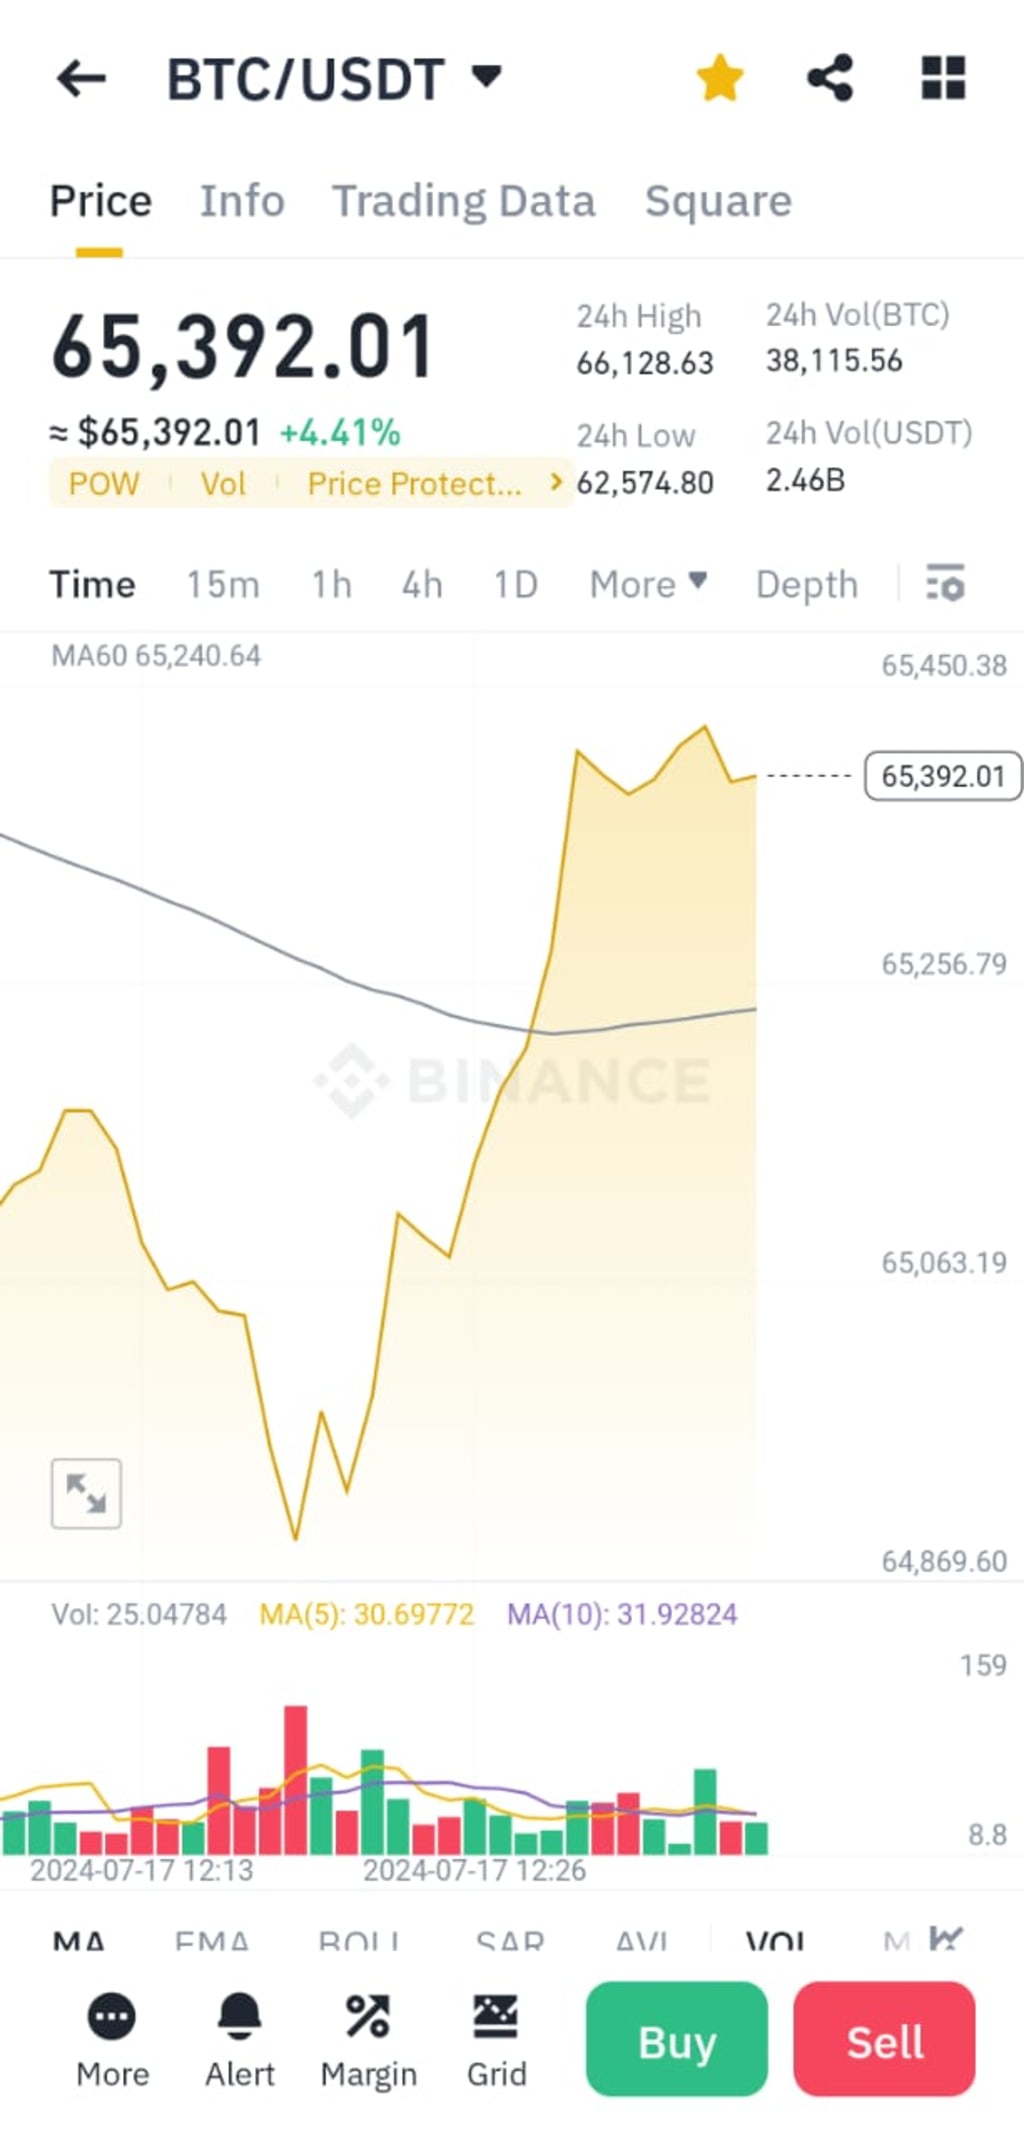Switch to the Trading Data tab
Image resolution: width=1024 pixels, height=2138 pixels.
coord(464,201)
